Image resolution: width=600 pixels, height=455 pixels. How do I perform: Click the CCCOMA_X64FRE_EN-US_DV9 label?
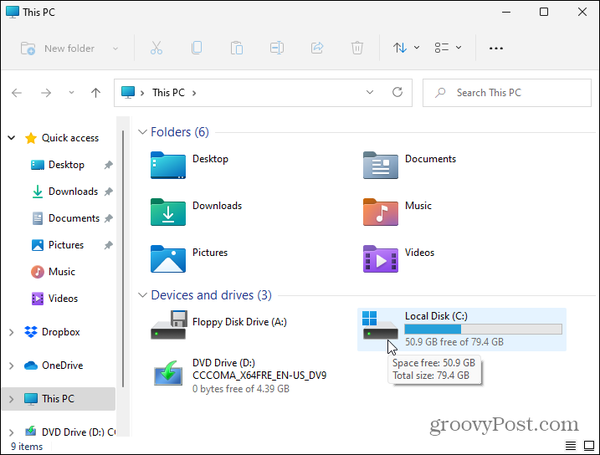(259, 375)
